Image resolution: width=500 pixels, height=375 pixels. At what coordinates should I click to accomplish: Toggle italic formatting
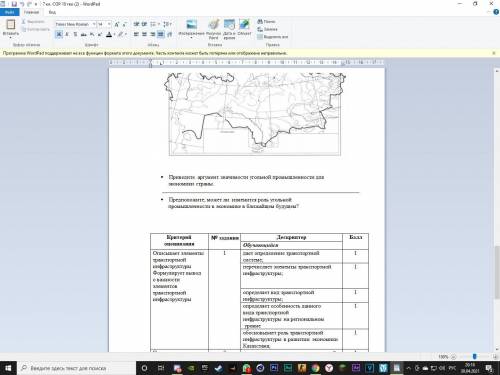[x=67, y=34]
